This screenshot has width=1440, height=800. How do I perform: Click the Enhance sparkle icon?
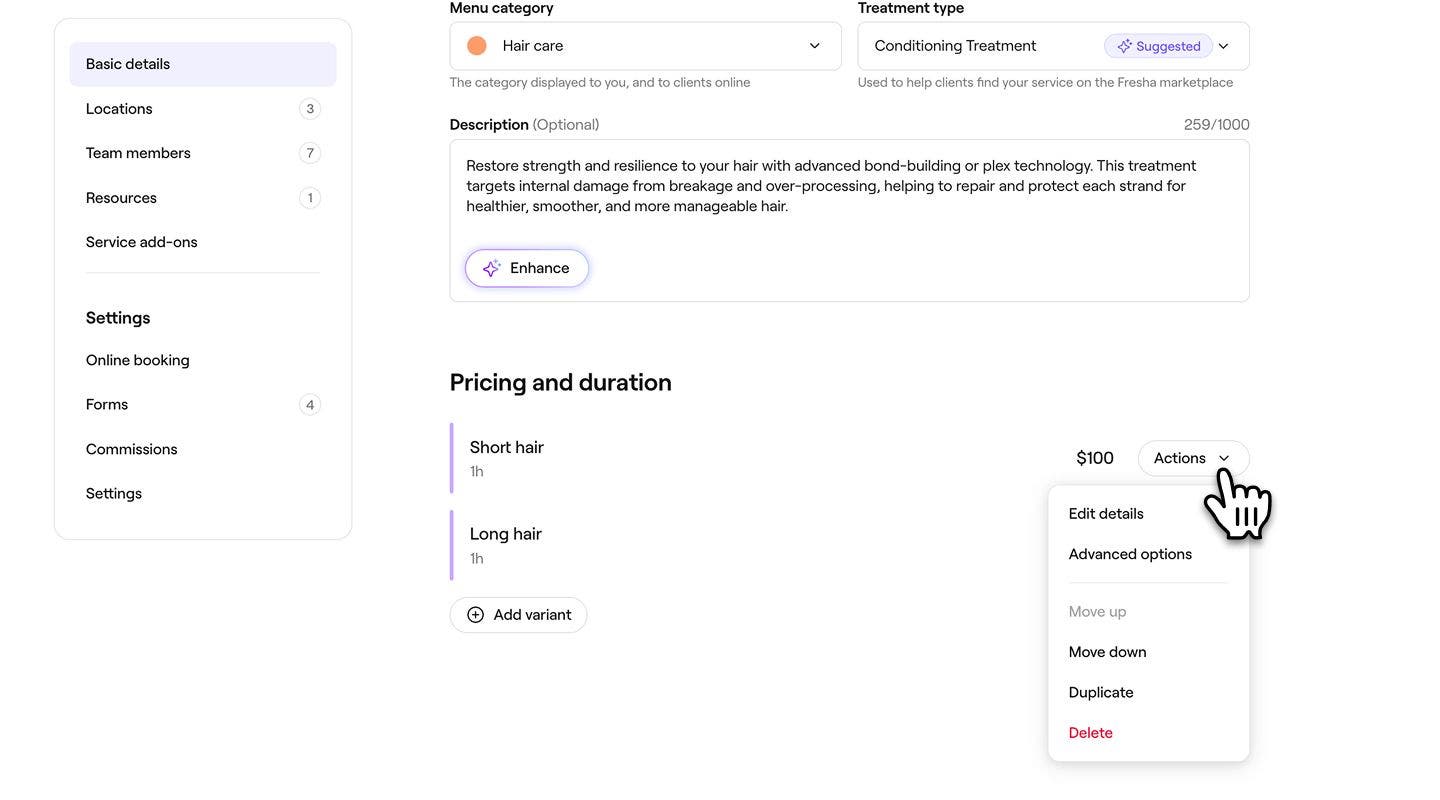pyautogui.click(x=491, y=268)
